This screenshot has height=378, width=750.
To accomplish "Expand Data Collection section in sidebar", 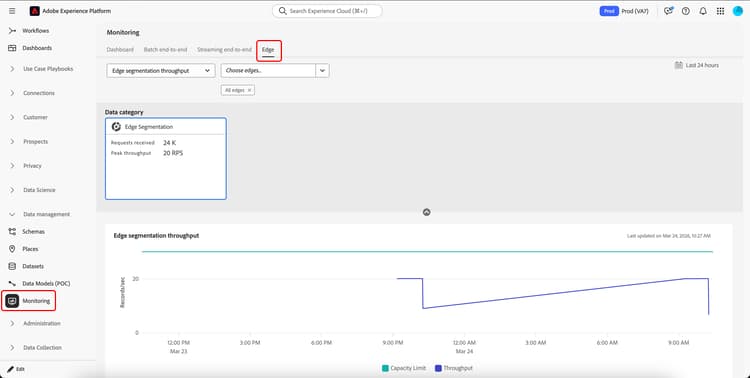I will pos(12,348).
